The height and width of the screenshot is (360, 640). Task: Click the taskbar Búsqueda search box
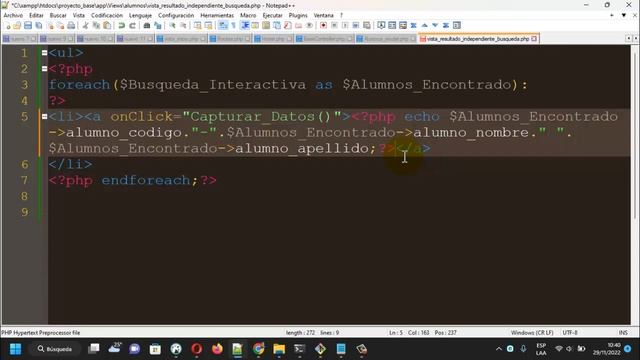[55, 349]
